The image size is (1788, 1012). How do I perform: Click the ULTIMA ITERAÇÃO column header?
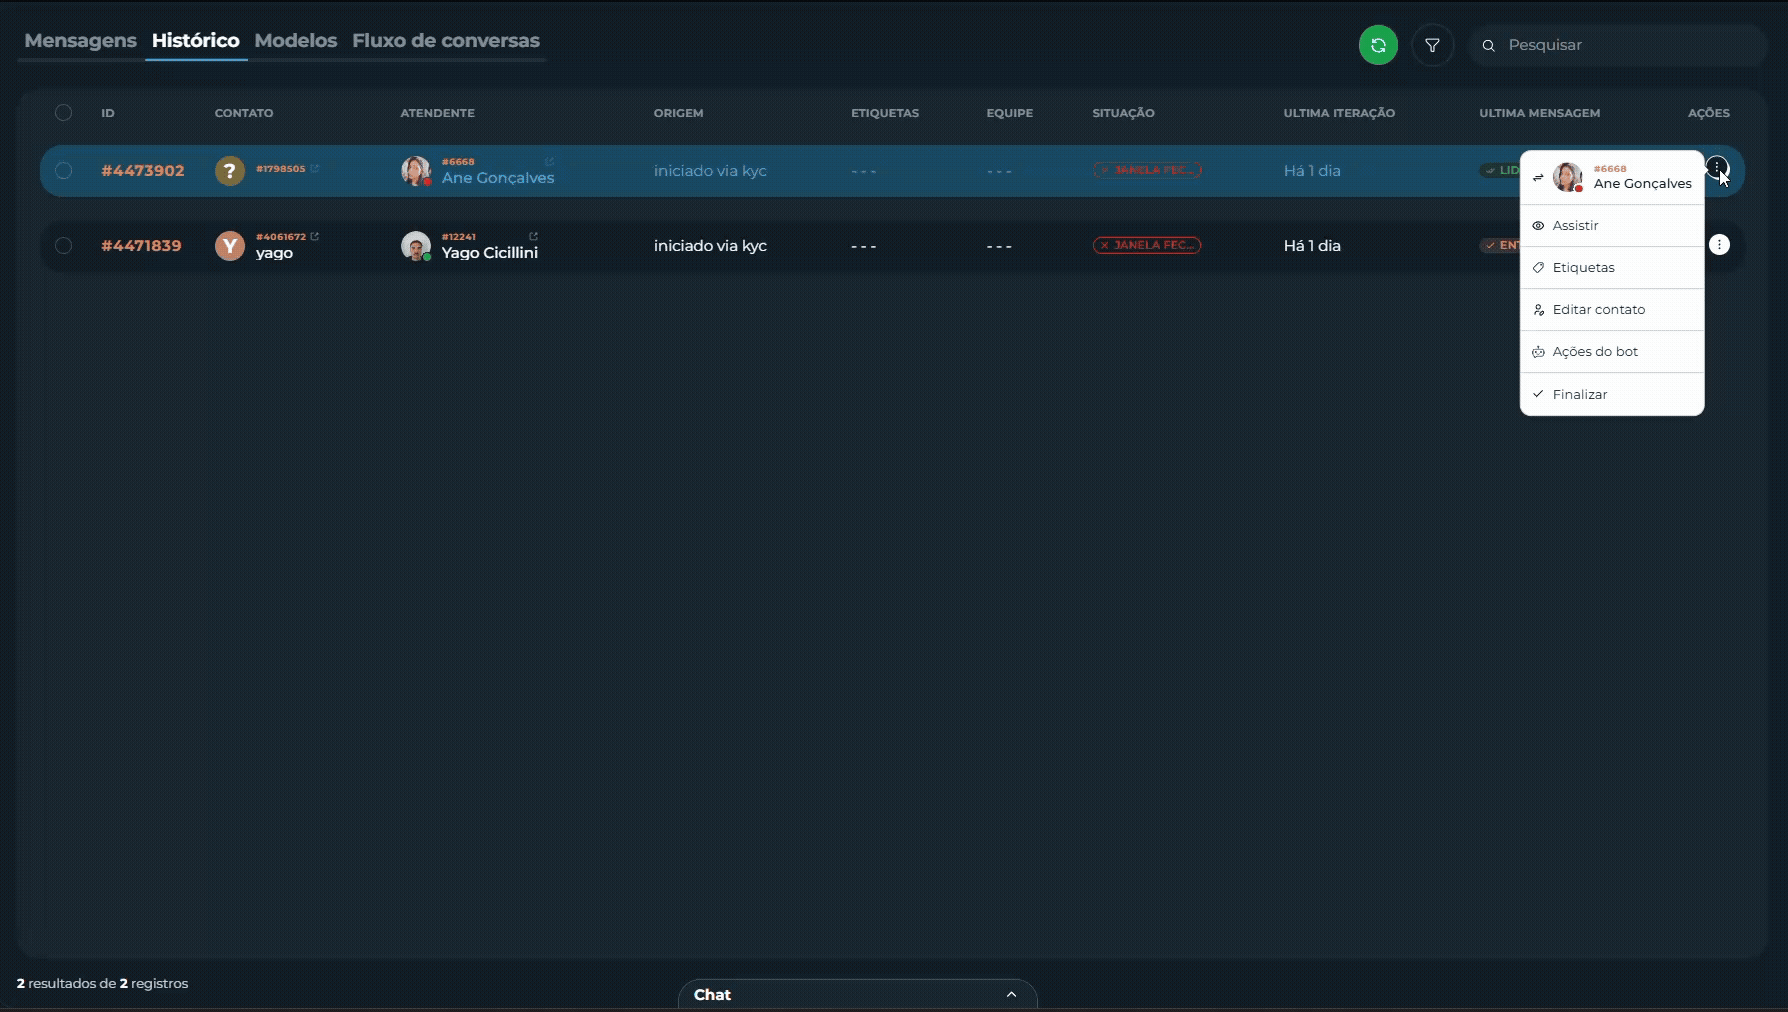pyautogui.click(x=1339, y=113)
